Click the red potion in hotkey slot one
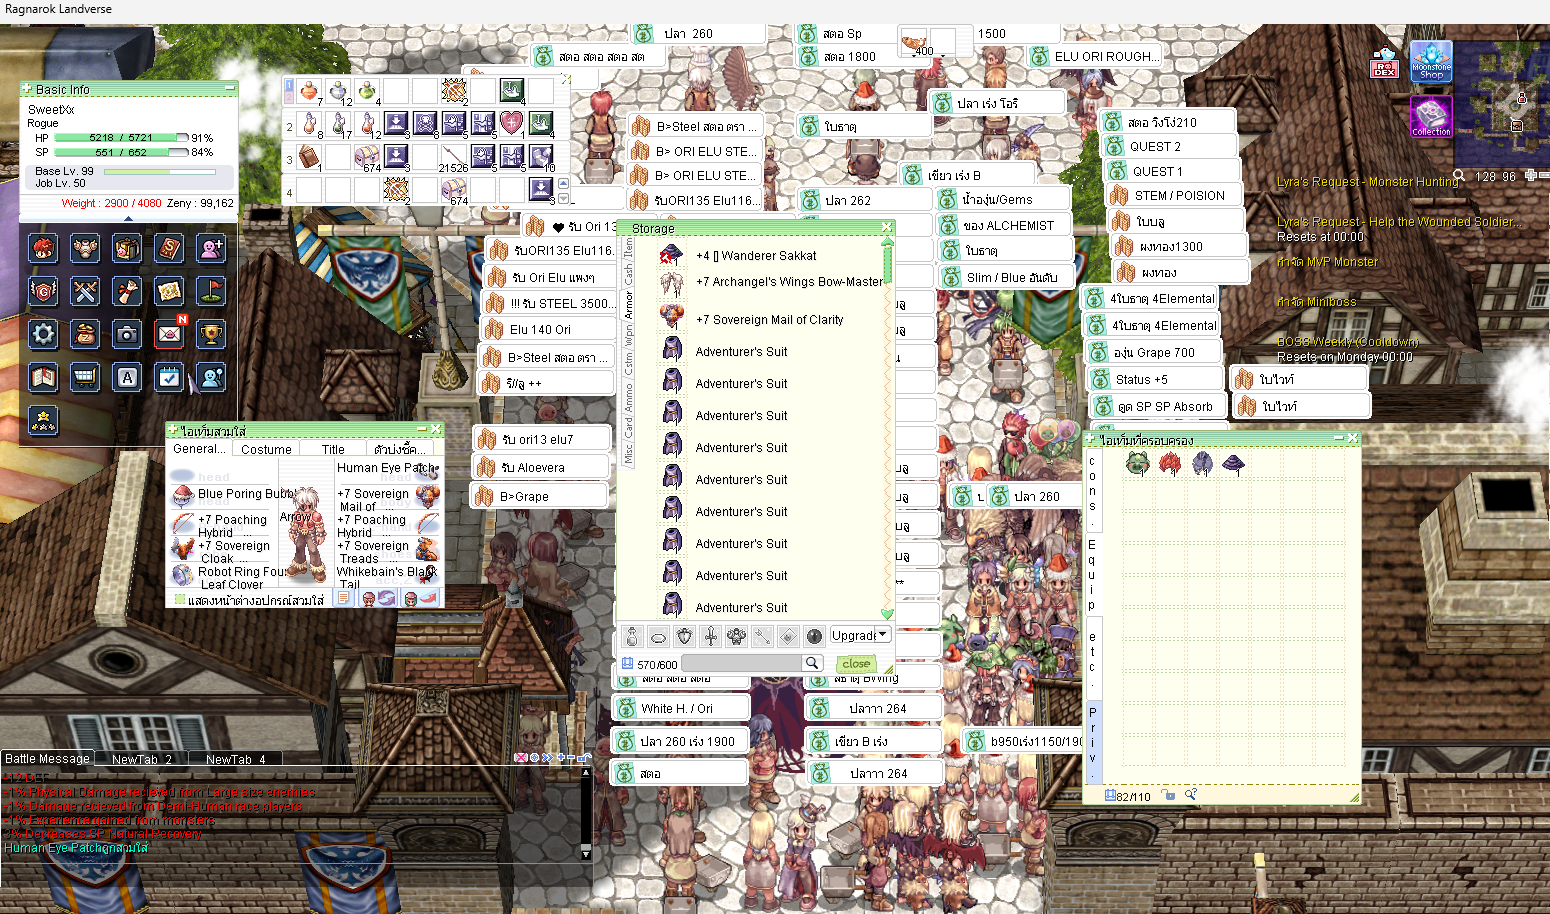Viewport: 1550px width, 914px height. 310,92
